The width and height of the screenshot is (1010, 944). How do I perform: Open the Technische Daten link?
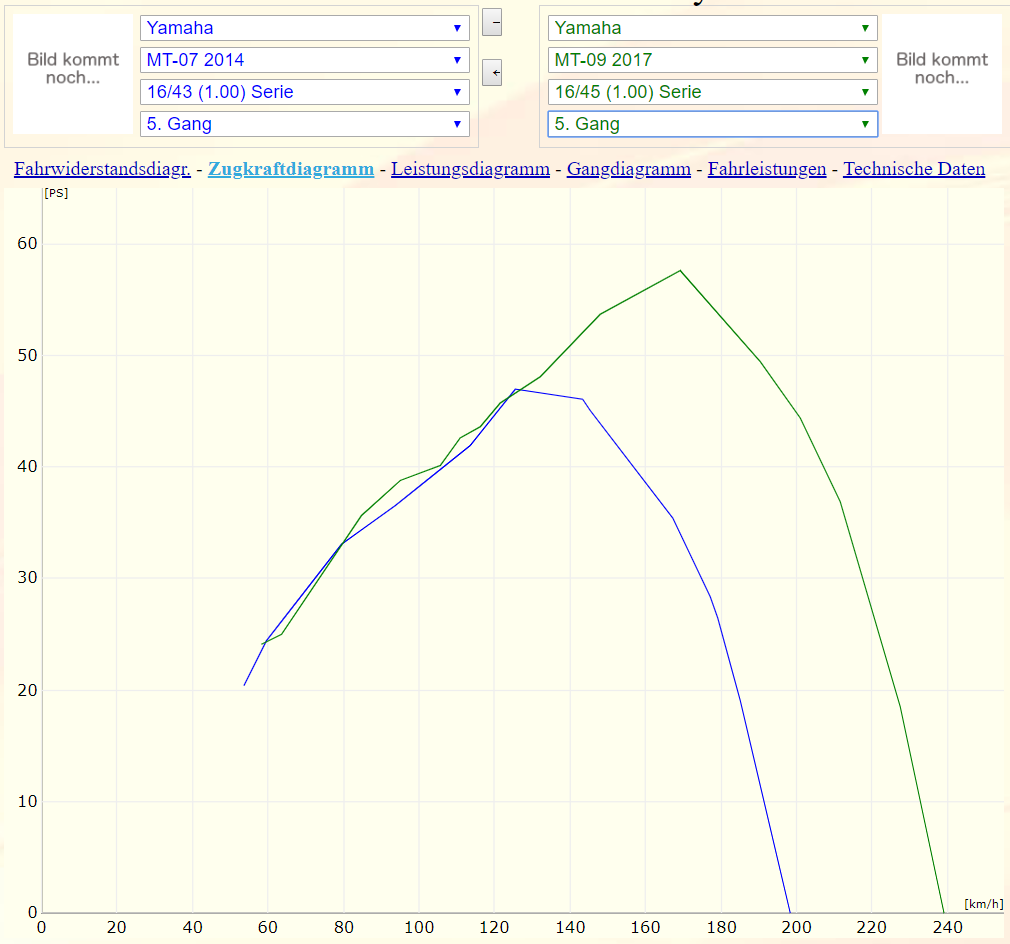(914, 169)
